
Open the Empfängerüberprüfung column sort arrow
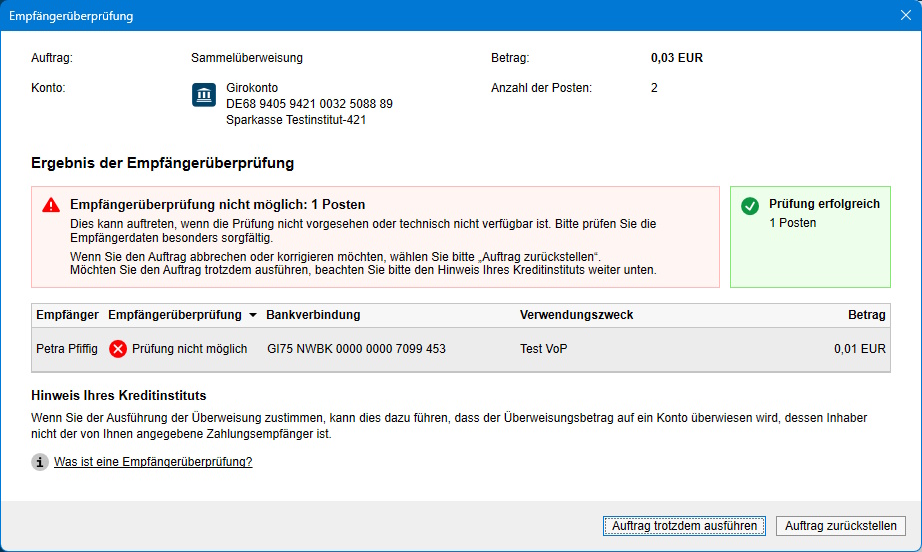pyautogui.click(x=253, y=316)
